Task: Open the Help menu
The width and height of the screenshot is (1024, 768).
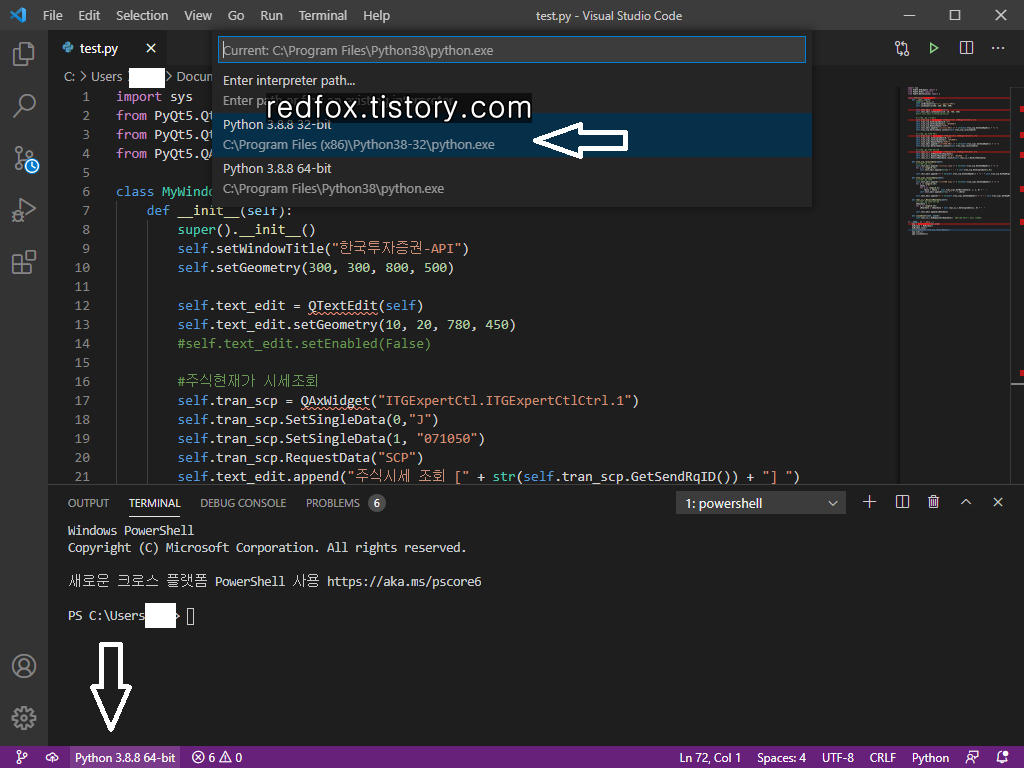Action: (376, 16)
